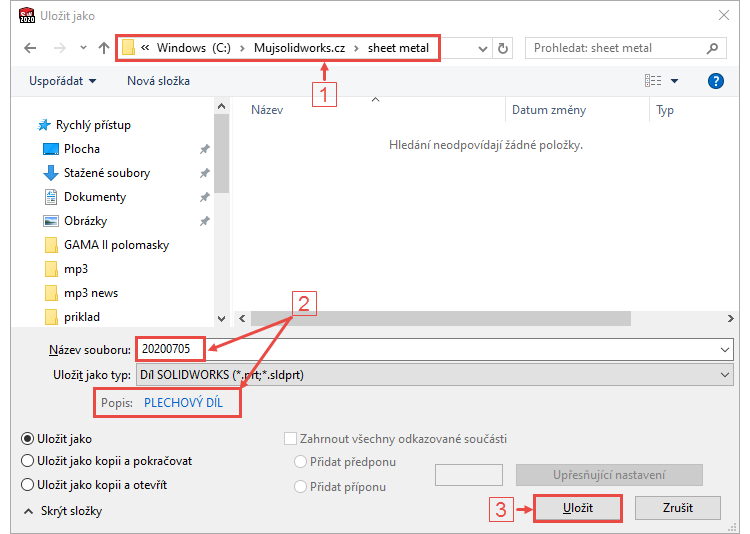Save the file with Uložit

(578, 508)
